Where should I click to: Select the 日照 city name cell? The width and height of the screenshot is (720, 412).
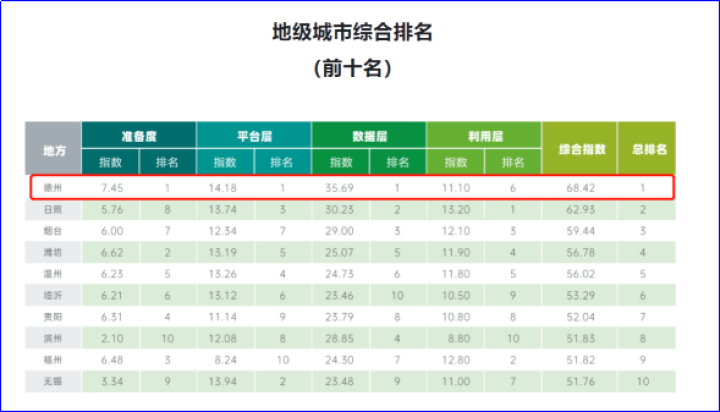(x=53, y=209)
